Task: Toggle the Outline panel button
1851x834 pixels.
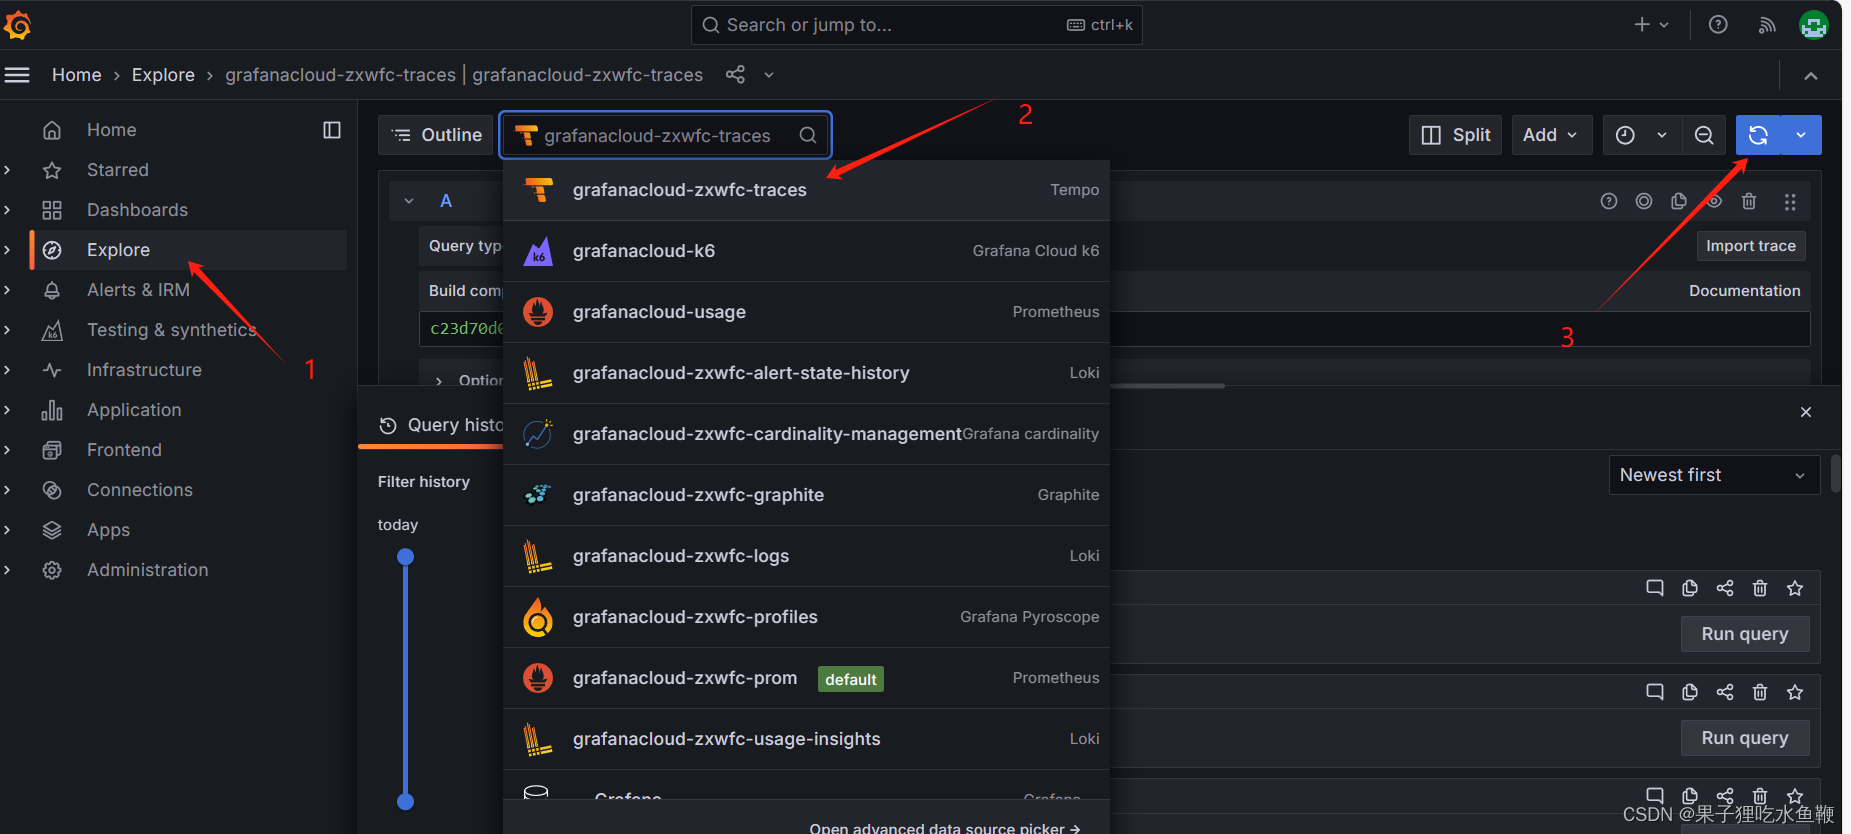Action: (436, 135)
